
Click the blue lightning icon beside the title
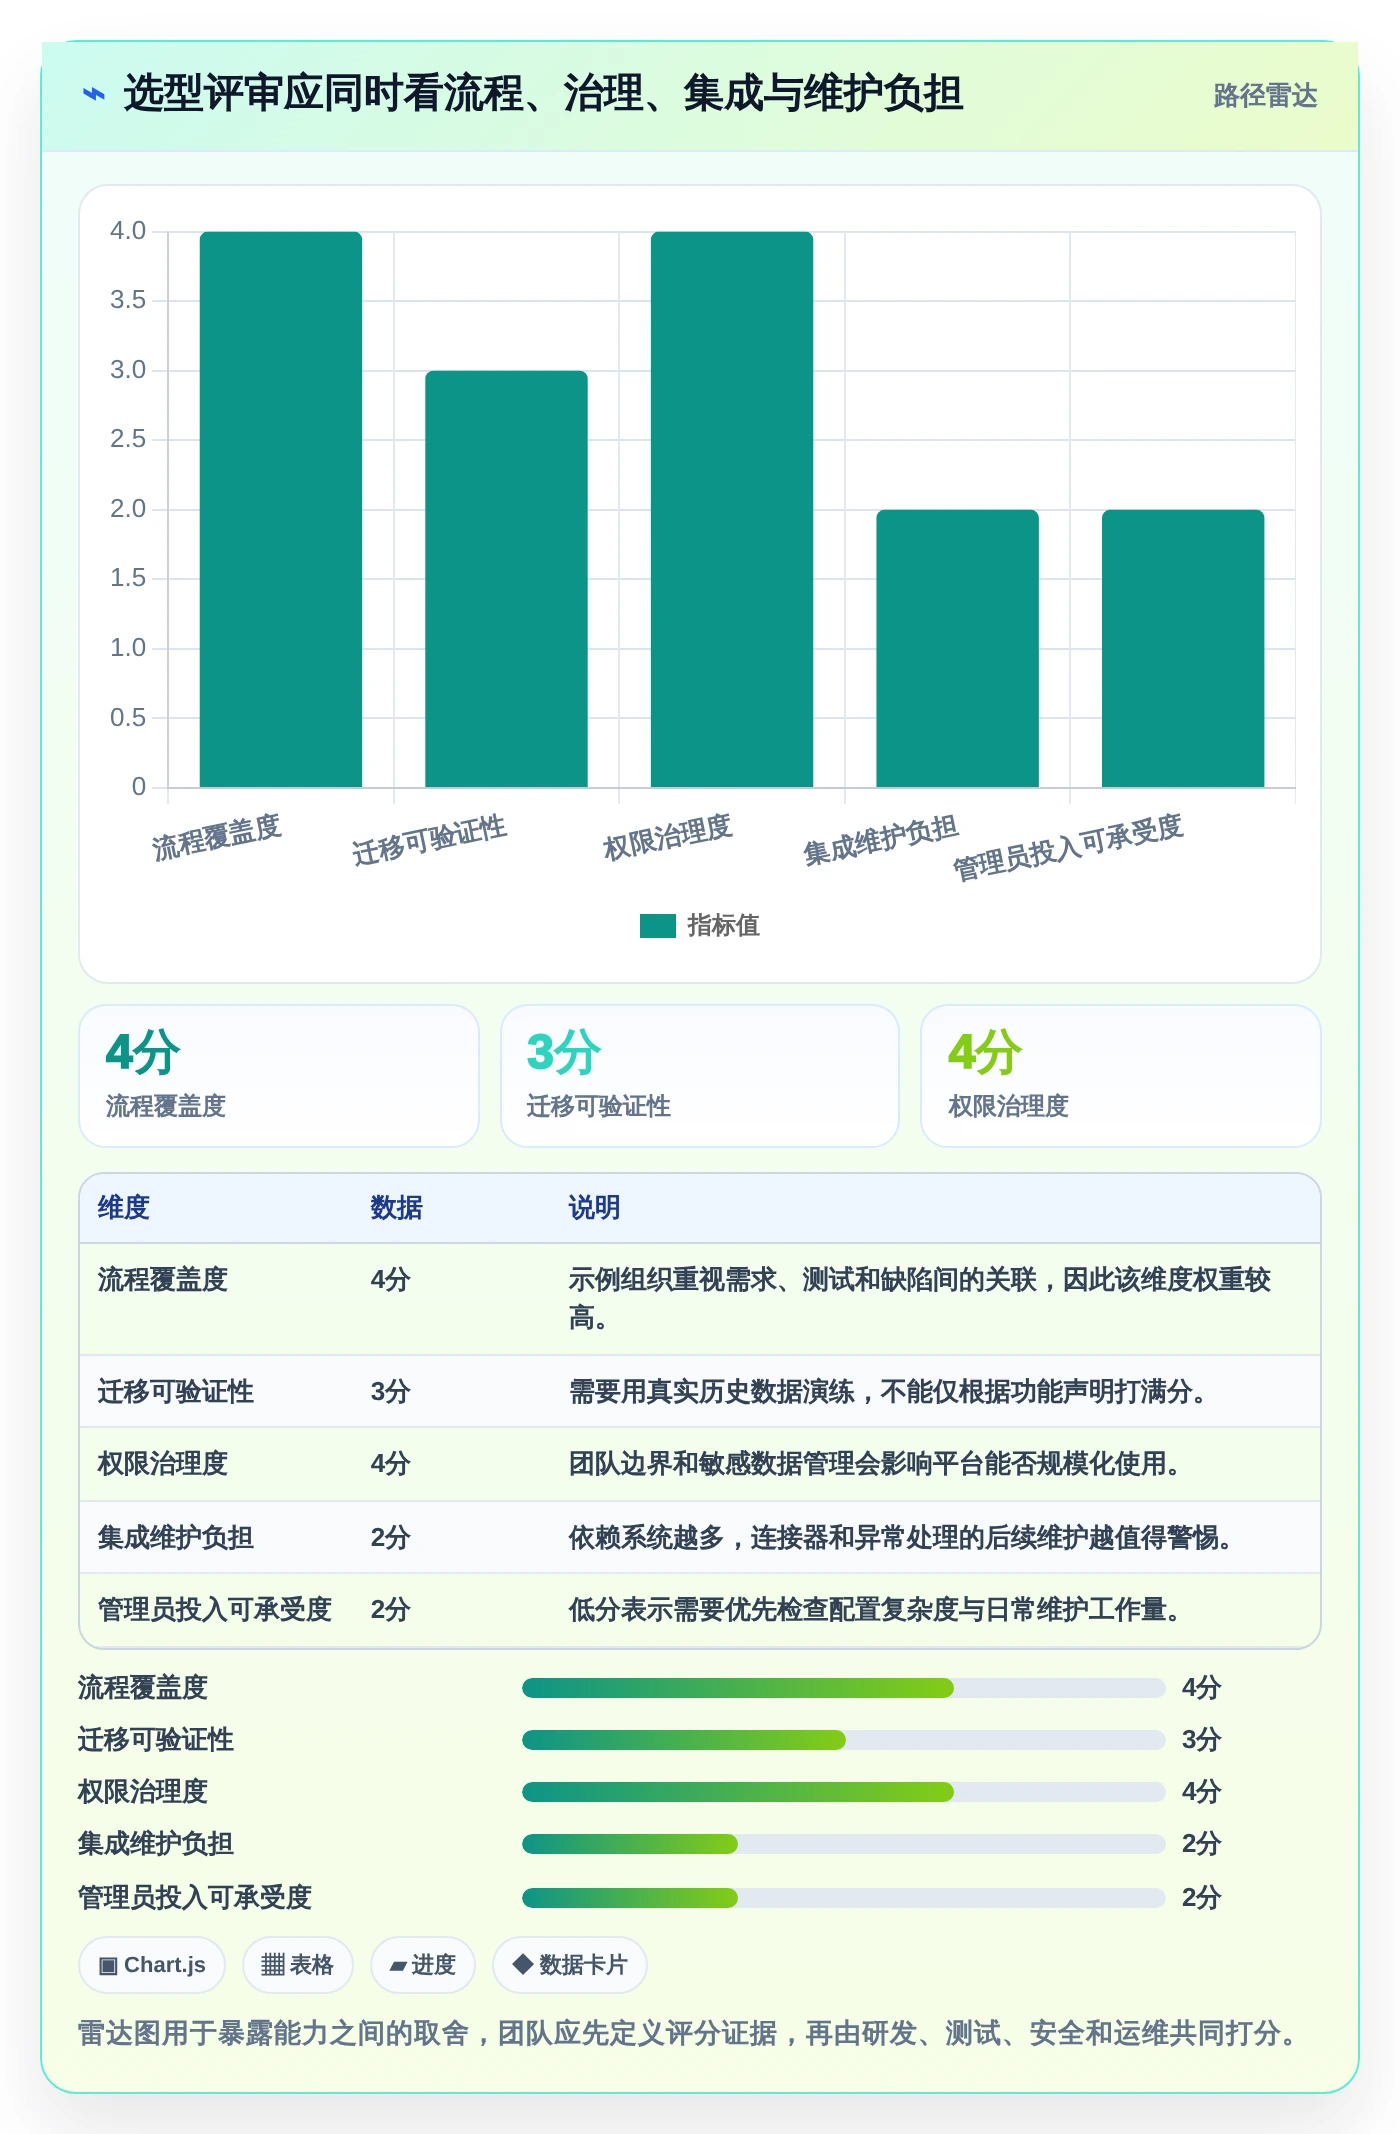93,95
